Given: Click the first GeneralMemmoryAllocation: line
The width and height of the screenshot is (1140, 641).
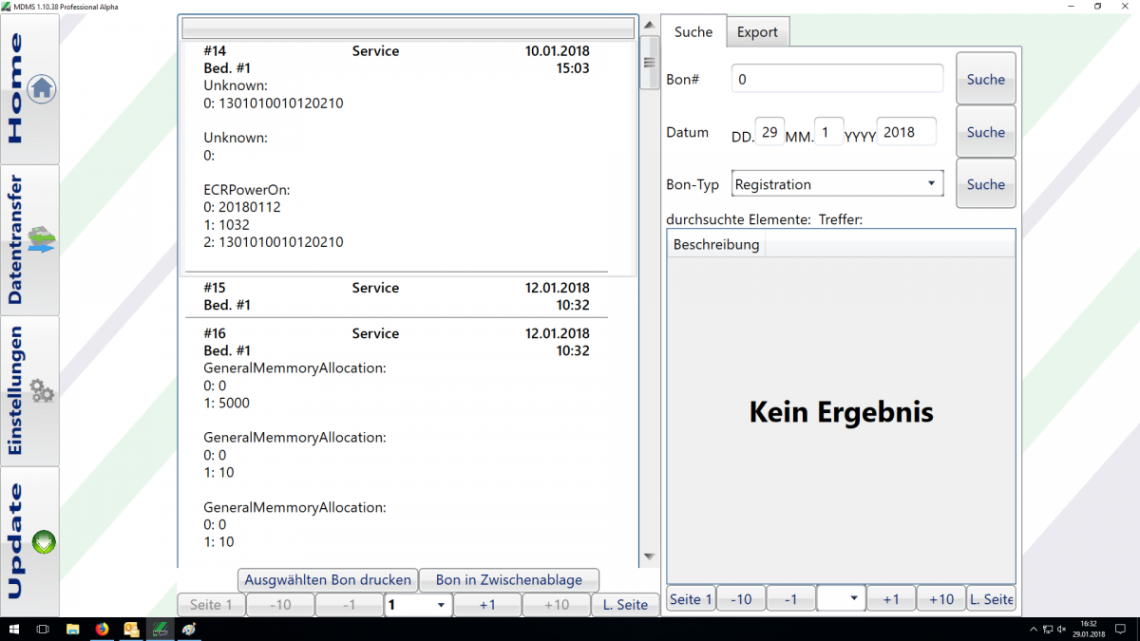Looking at the screenshot, I should [x=294, y=368].
